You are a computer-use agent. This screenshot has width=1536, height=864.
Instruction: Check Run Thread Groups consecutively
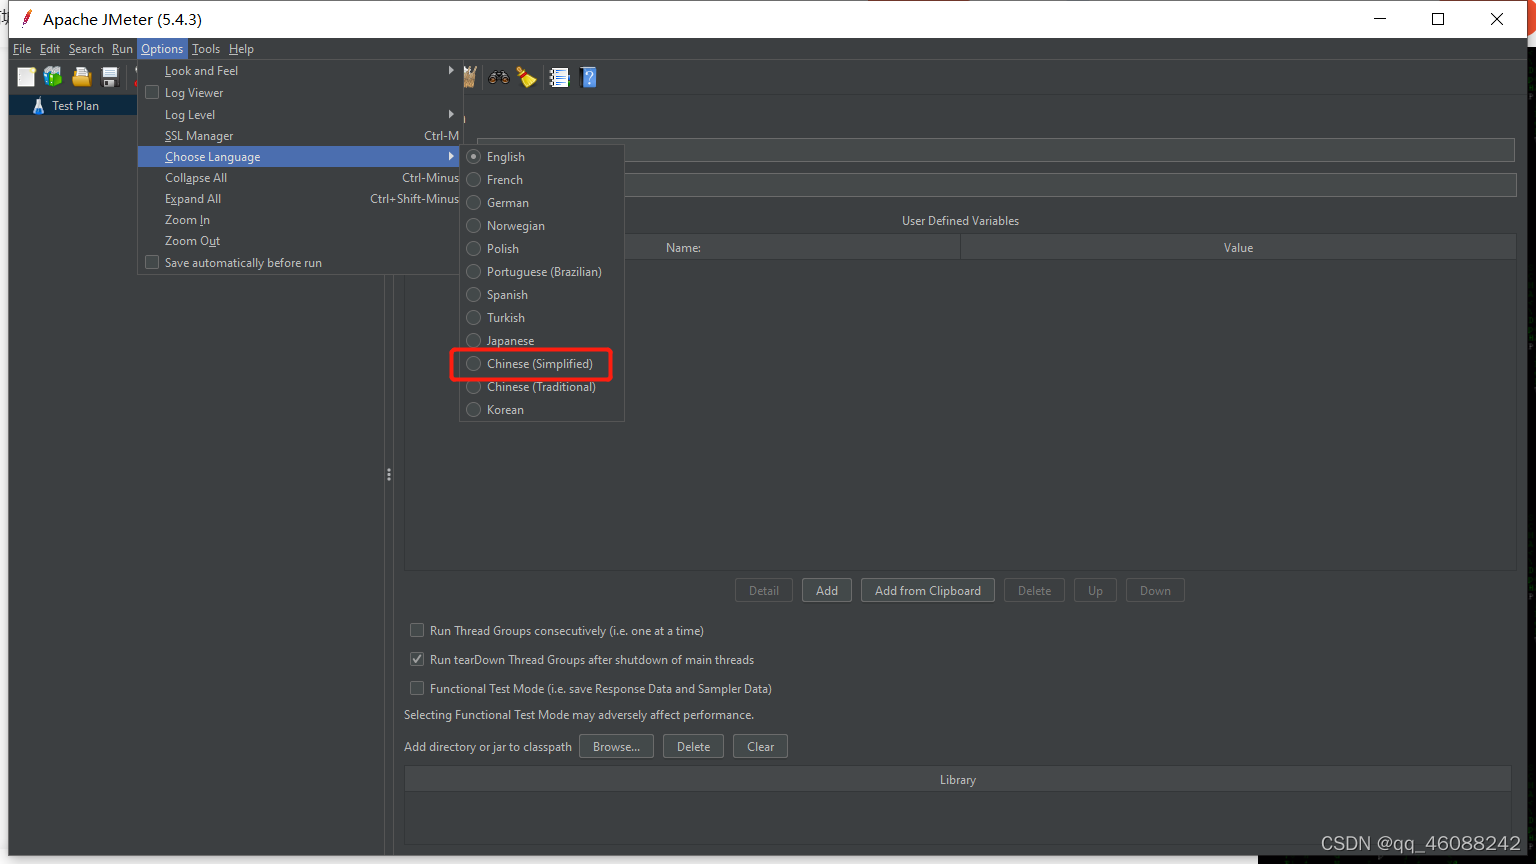point(417,630)
